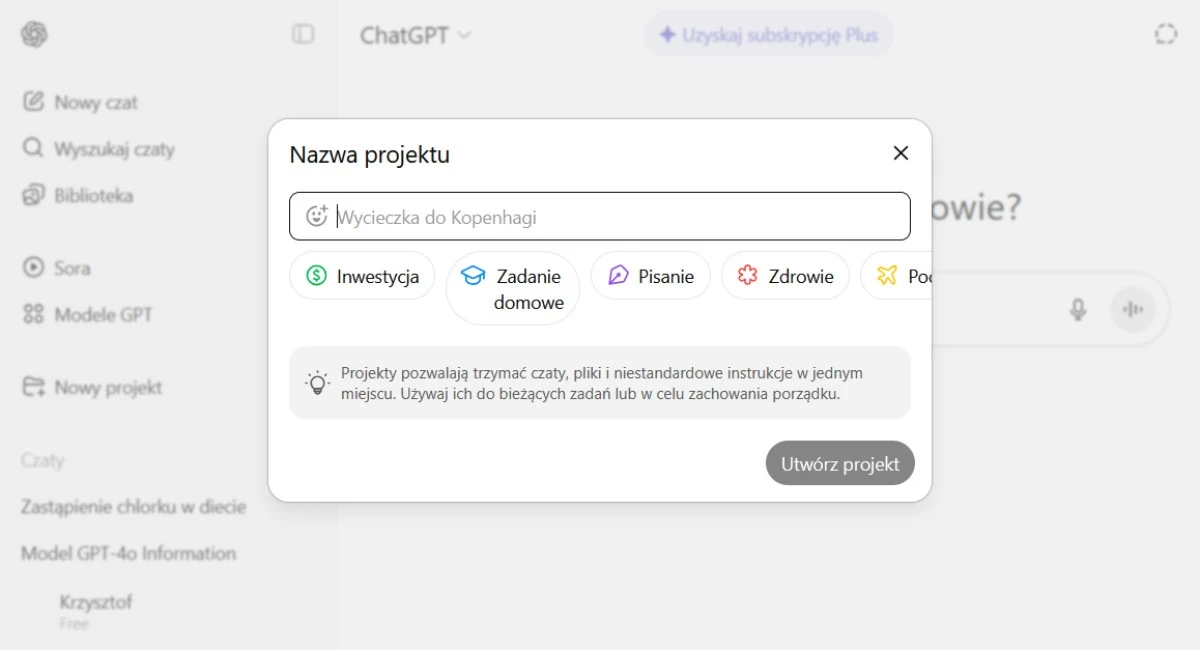This screenshot has height=650, width=1200.
Task: Click the lightbulb icon in info box
Action: [x=317, y=382]
